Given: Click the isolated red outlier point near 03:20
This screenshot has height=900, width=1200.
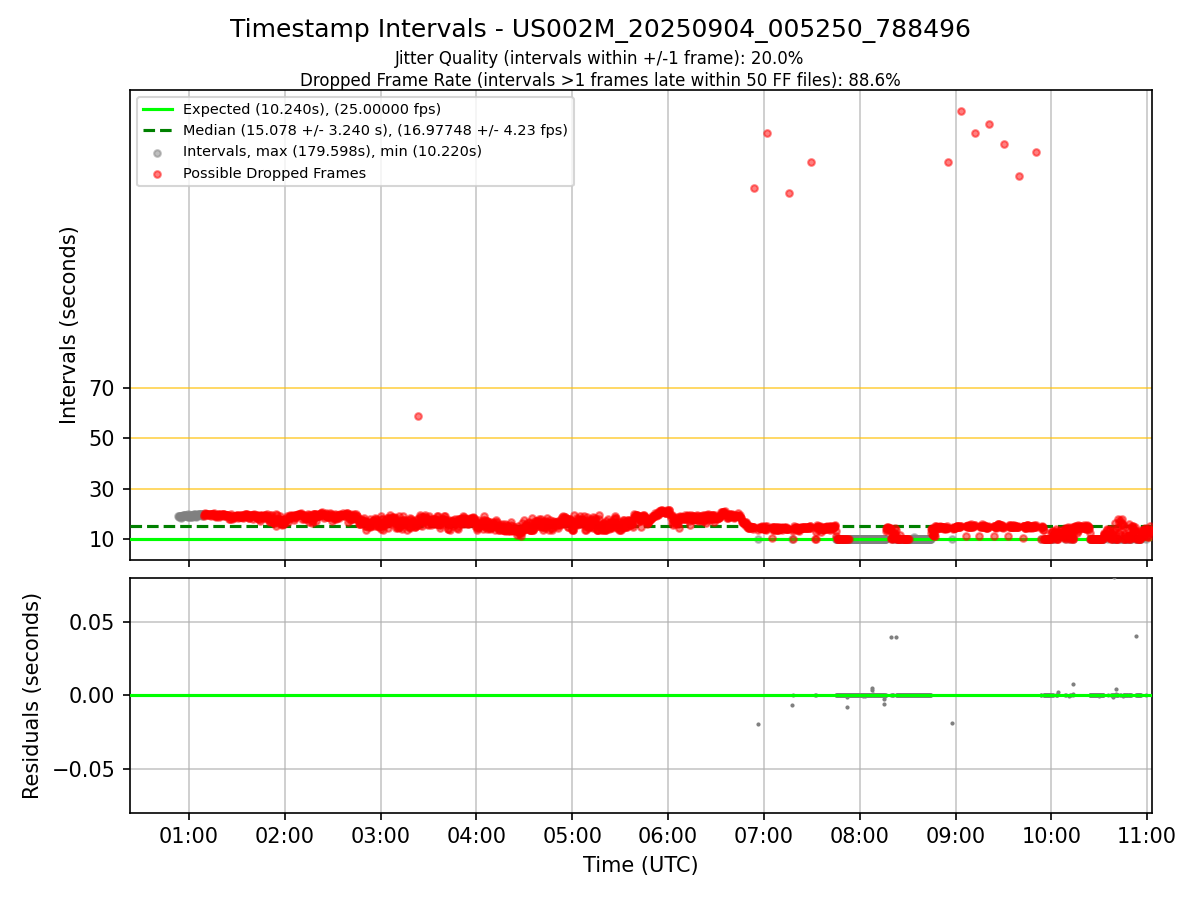Looking at the screenshot, I should pos(418,416).
